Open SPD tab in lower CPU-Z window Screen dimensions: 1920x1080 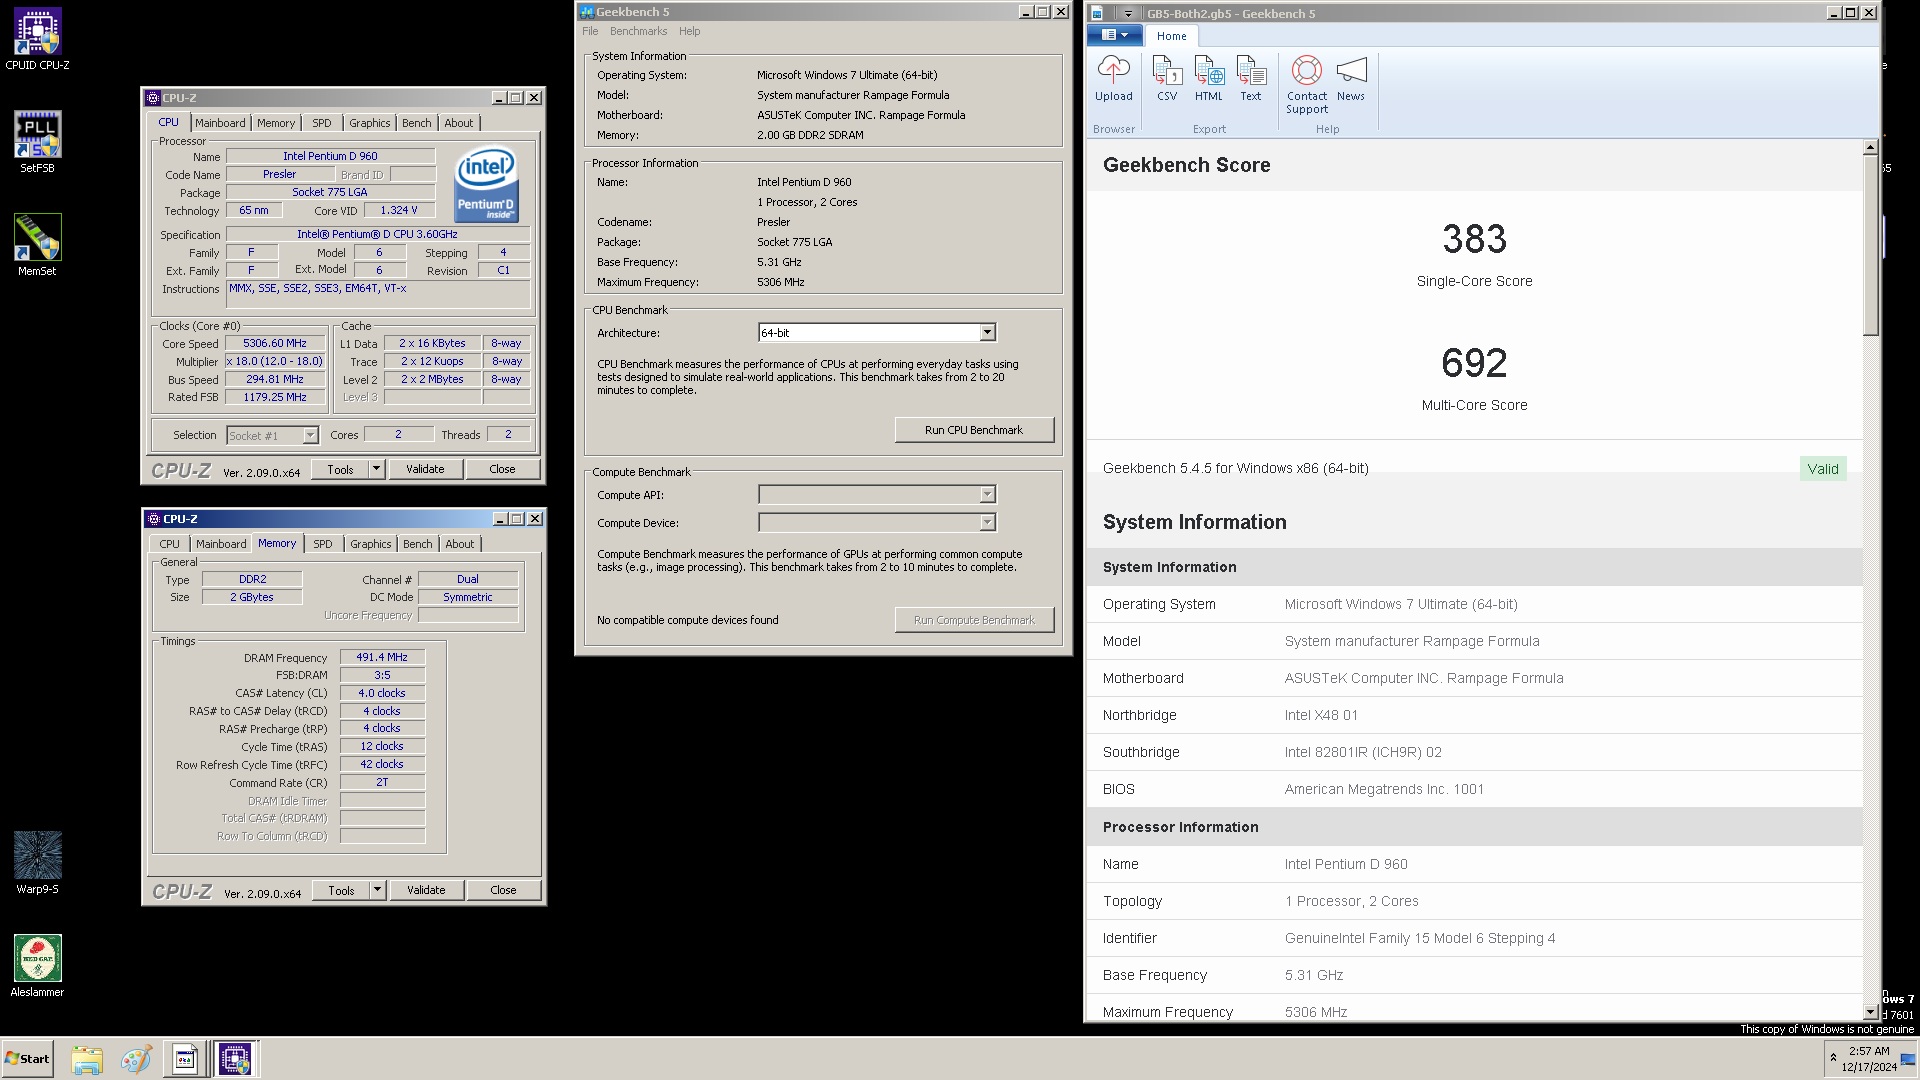pos(323,544)
